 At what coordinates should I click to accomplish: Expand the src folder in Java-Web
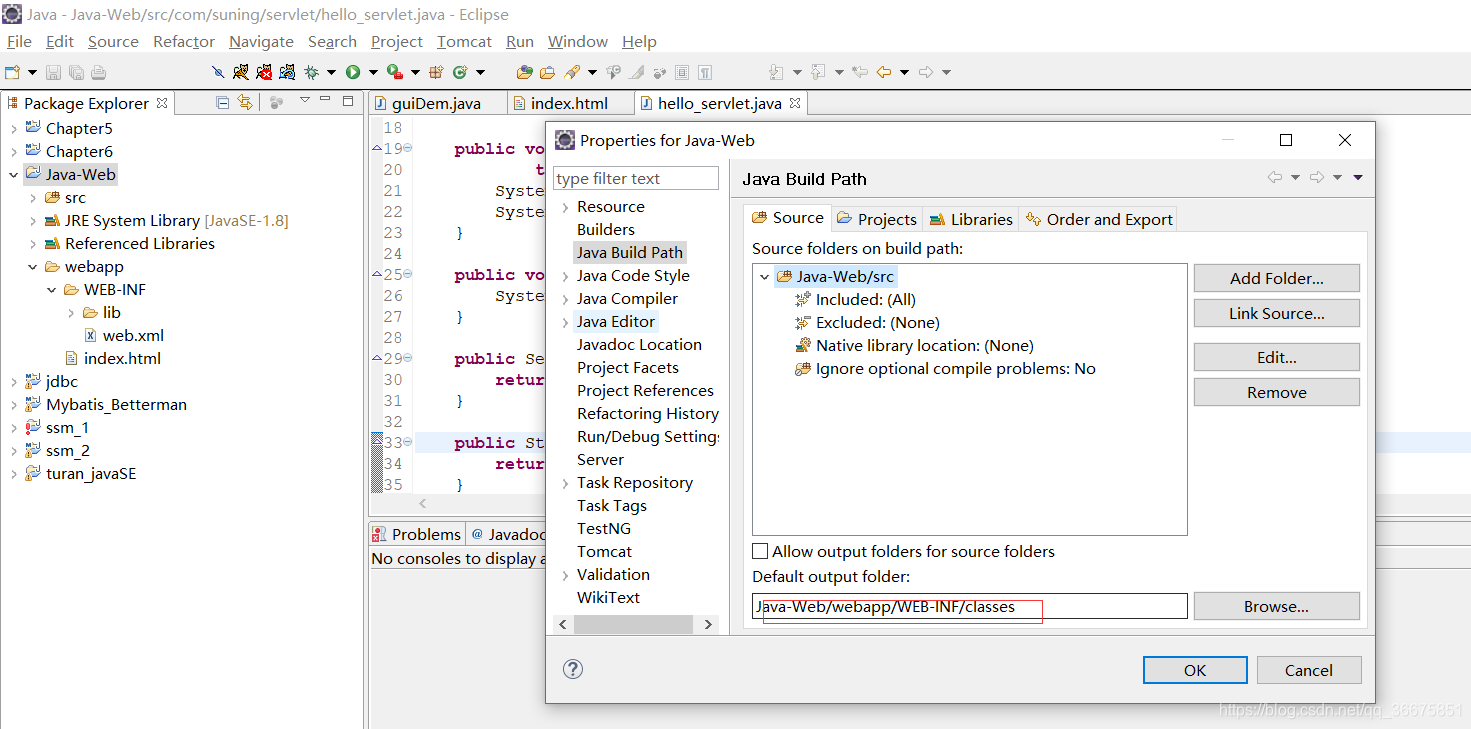(x=33, y=197)
